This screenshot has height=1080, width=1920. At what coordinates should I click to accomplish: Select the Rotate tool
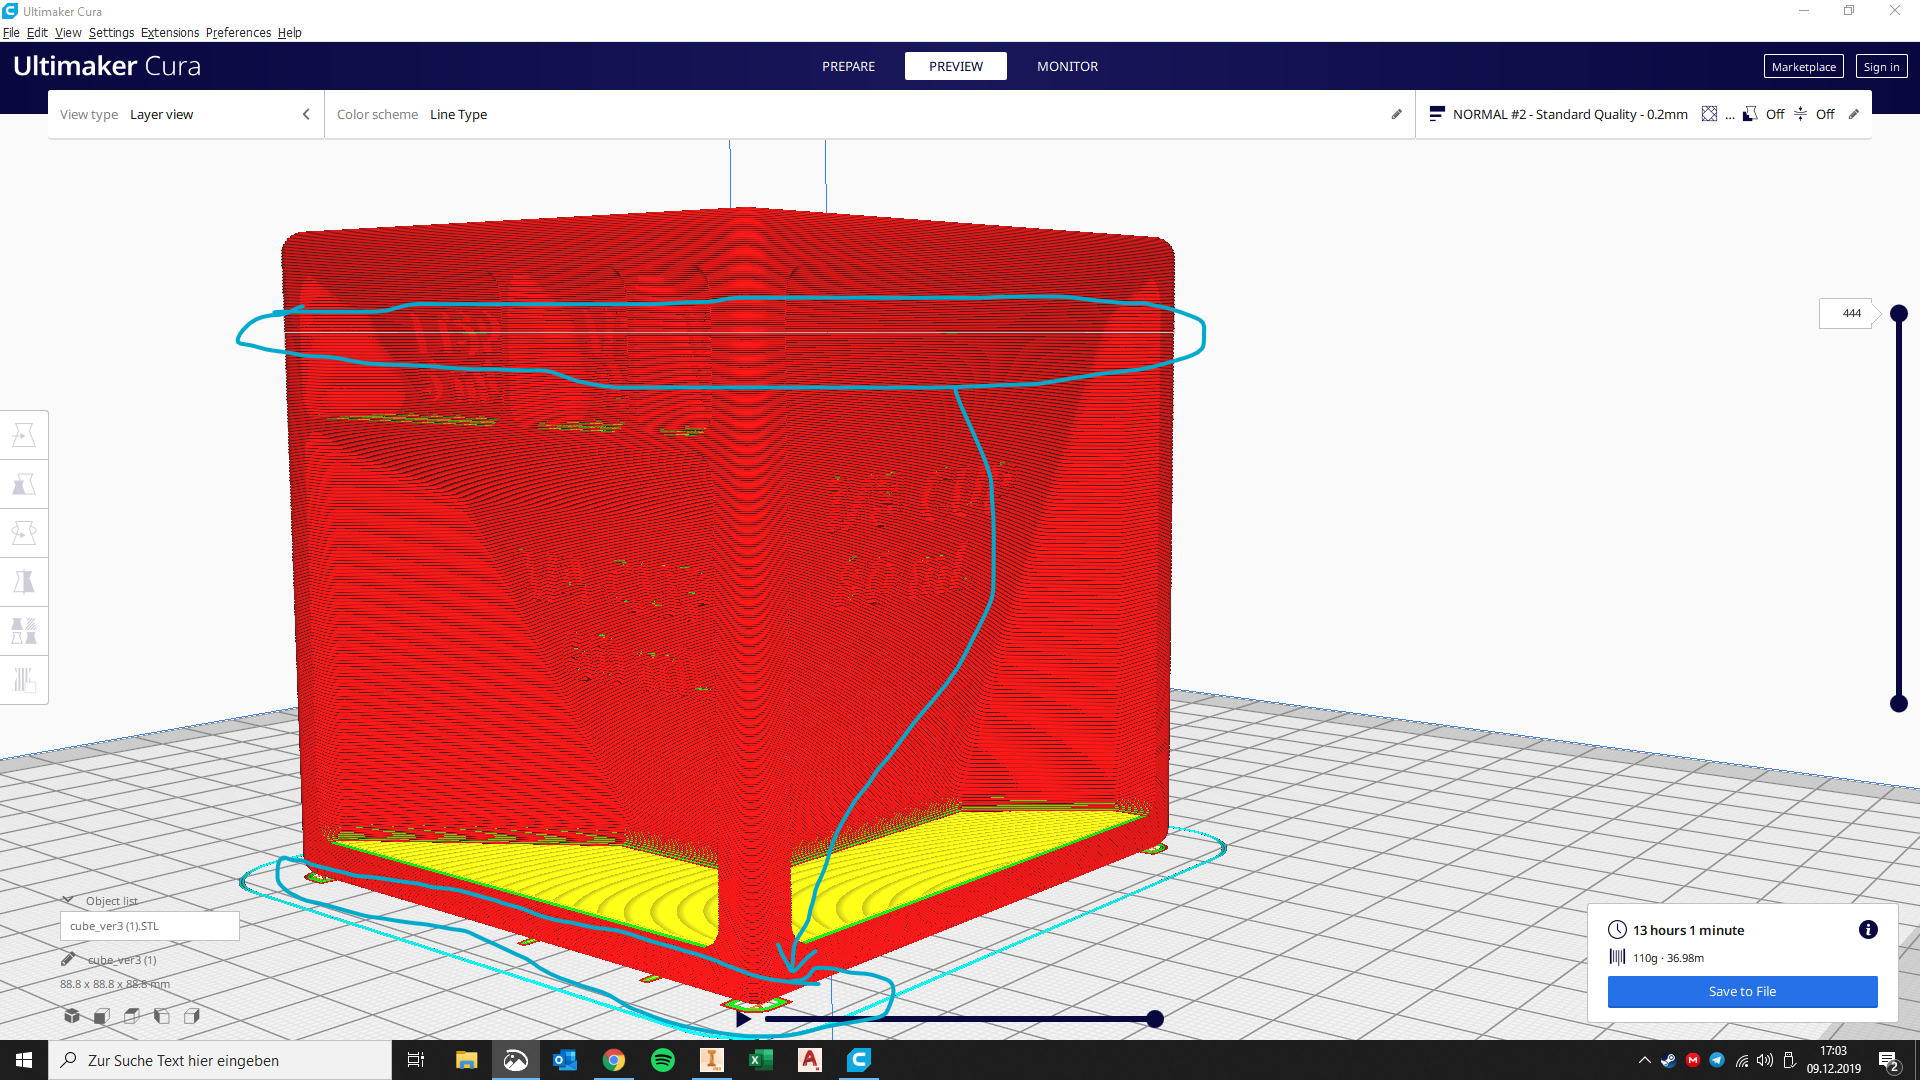click(x=24, y=533)
